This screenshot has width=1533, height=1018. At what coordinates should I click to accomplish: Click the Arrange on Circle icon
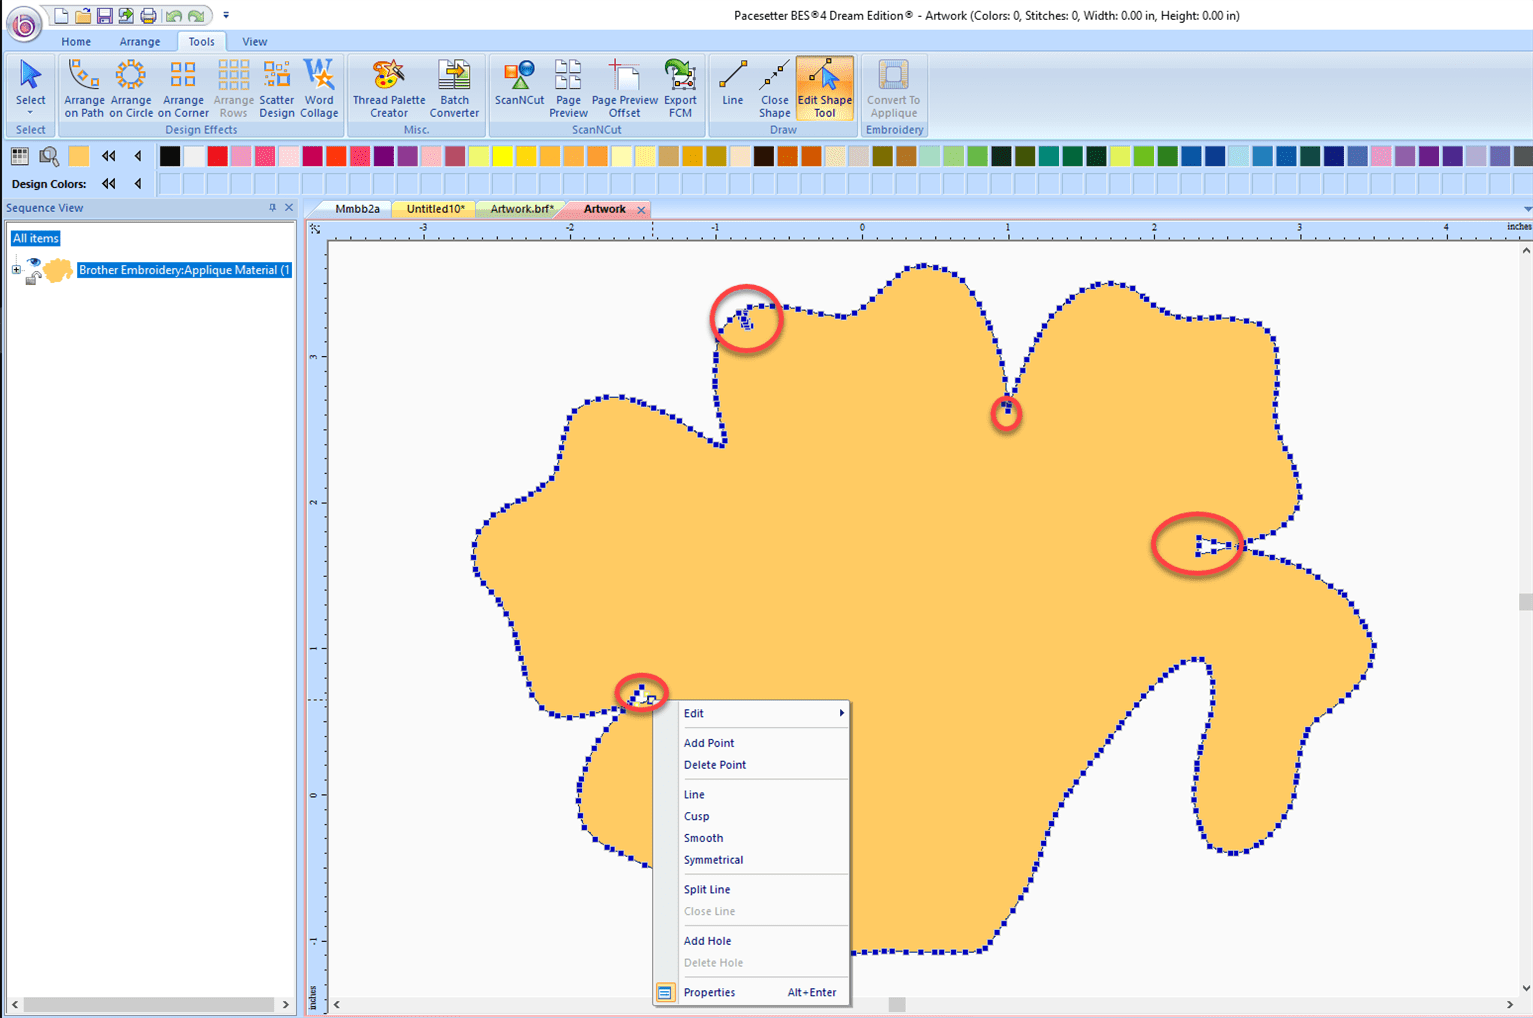(131, 88)
